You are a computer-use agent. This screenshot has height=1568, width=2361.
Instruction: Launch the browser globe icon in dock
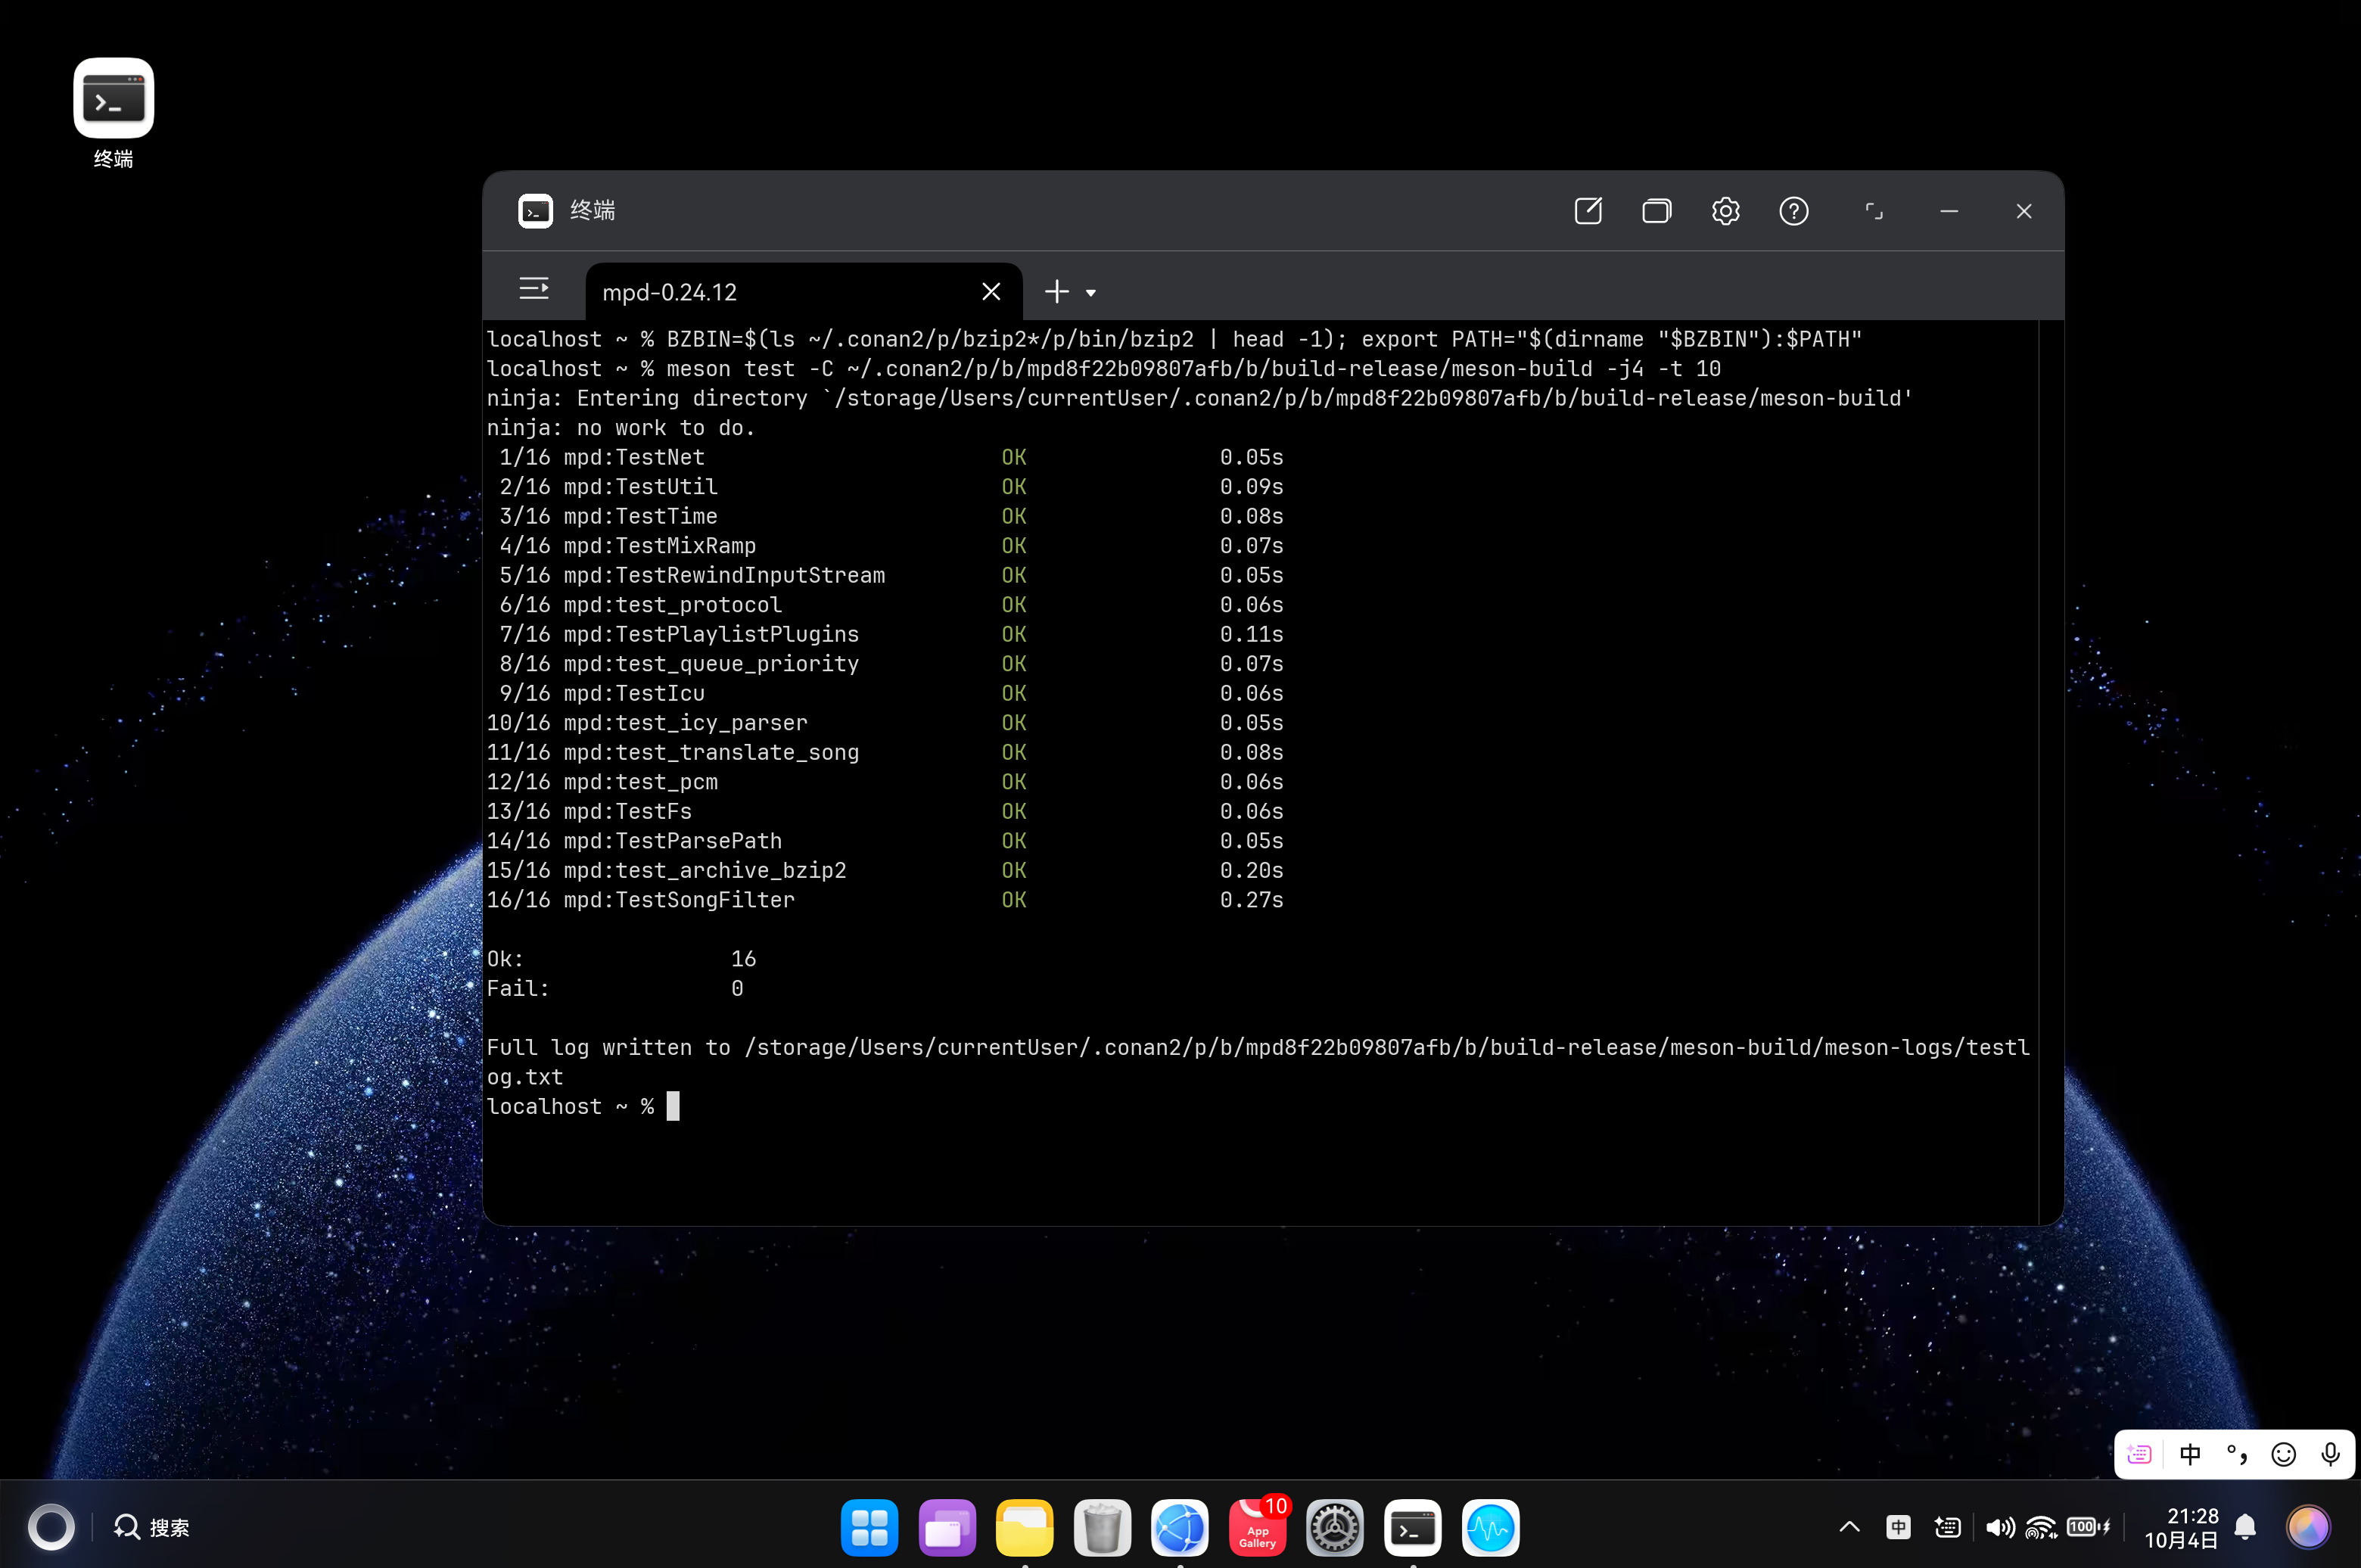click(x=1180, y=1527)
